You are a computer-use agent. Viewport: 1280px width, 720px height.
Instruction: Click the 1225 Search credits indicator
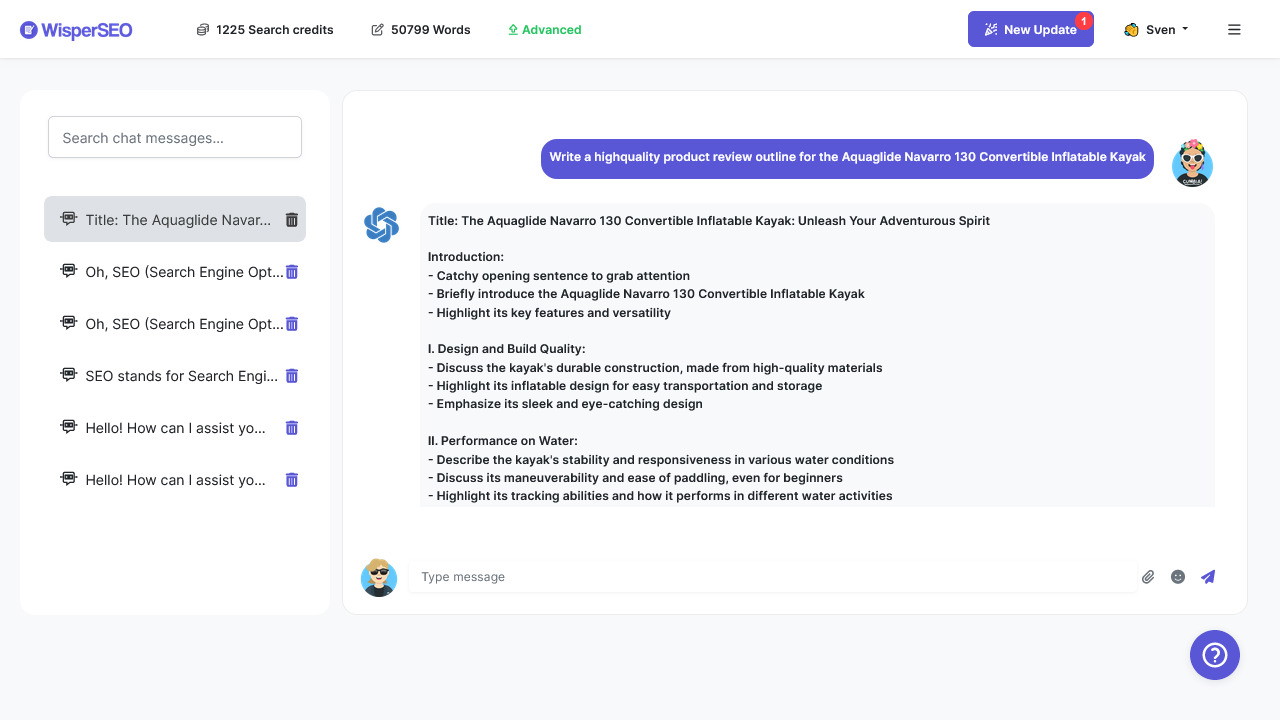coord(265,30)
